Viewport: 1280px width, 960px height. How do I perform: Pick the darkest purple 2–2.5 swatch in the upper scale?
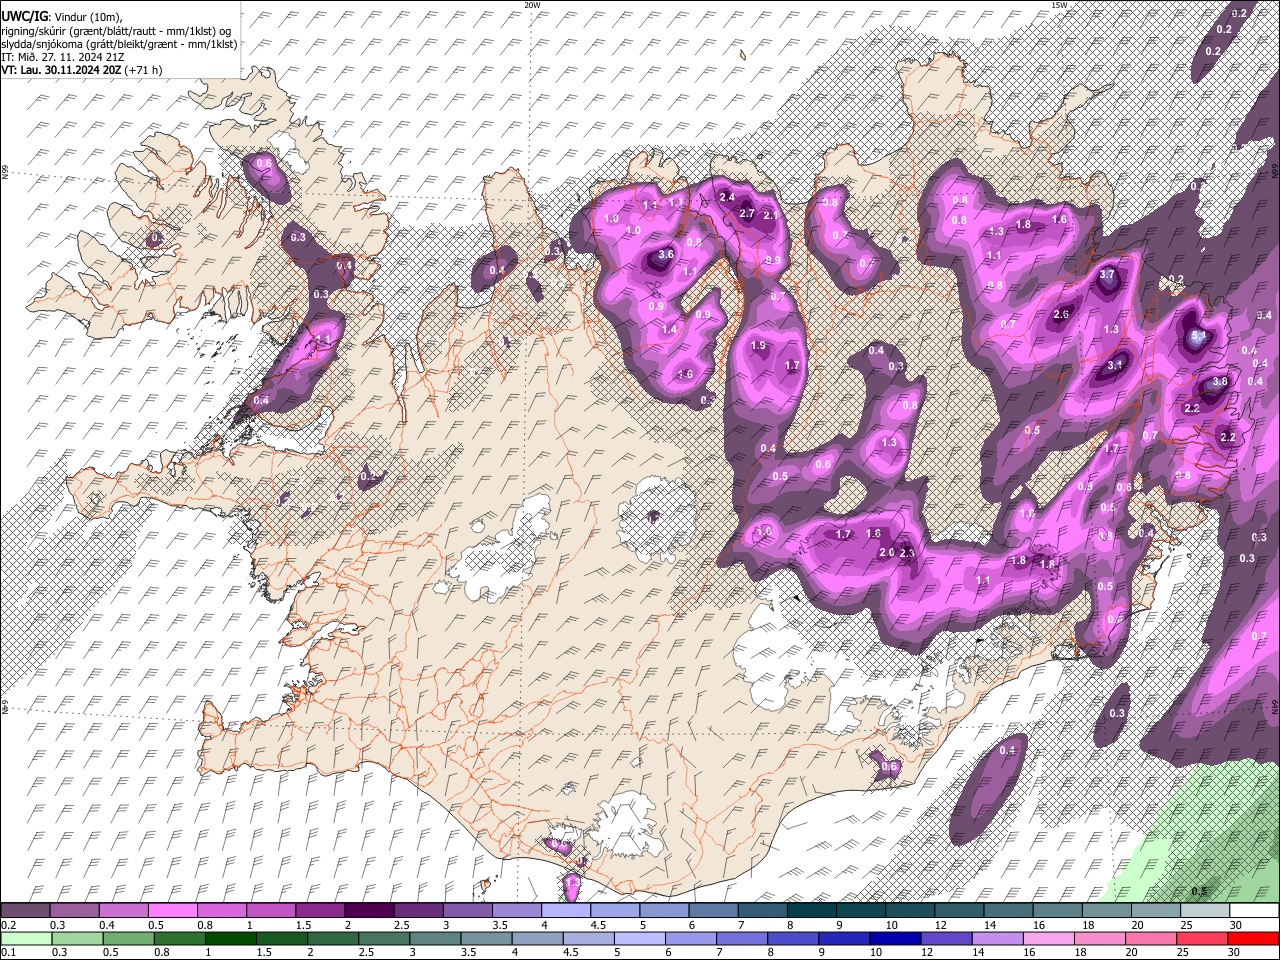pos(368,910)
